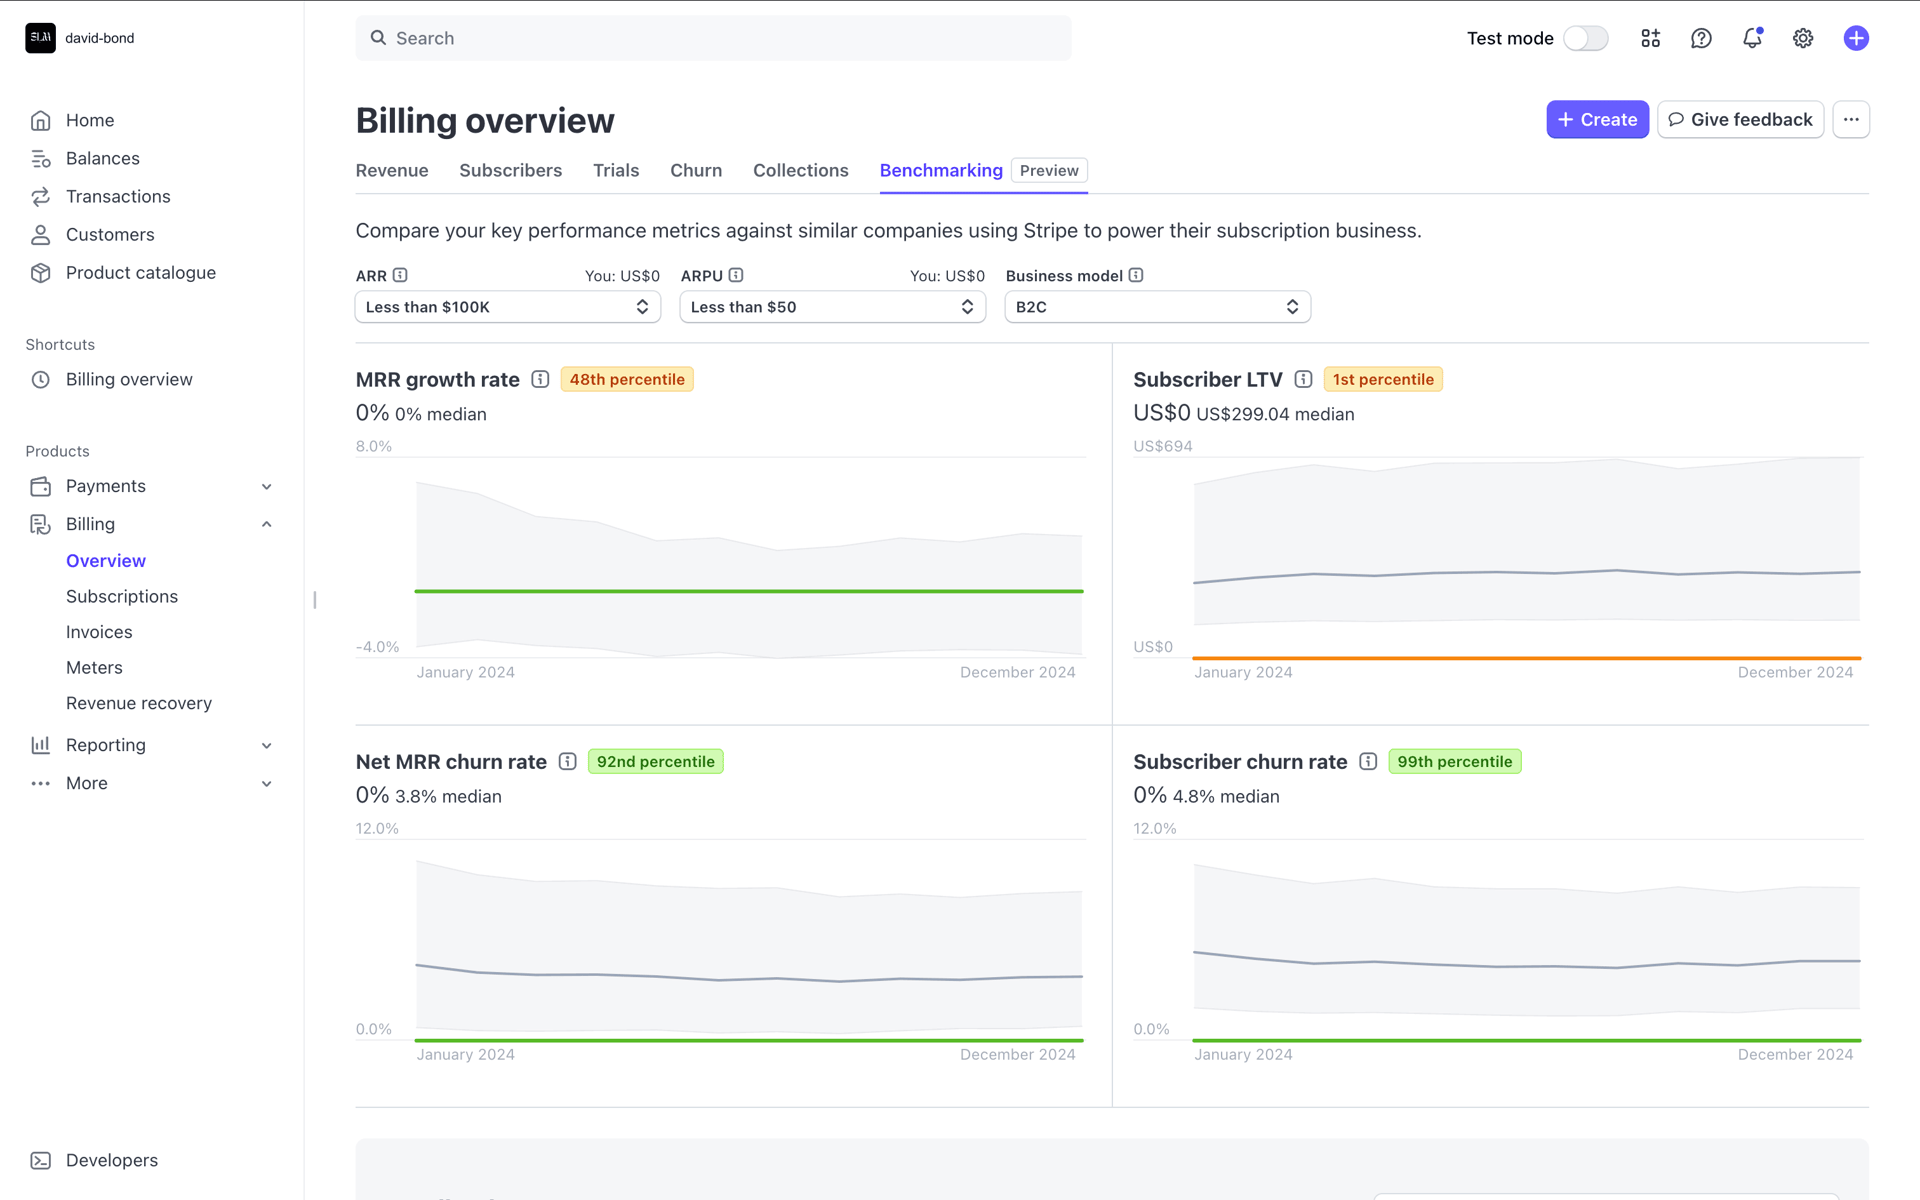Open Revenue recovery in the sidebar
The height and width of the screenshot is (1200, 1920).
pyautogui.click(x=139, y=704)
